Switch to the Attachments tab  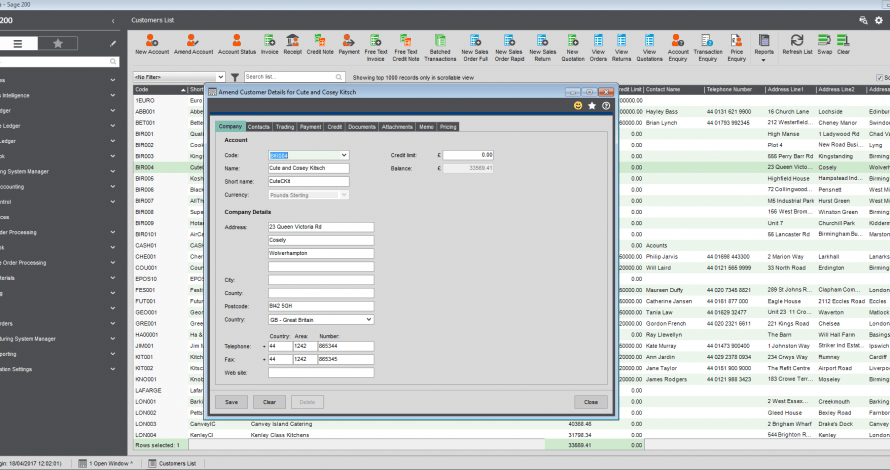397,127
